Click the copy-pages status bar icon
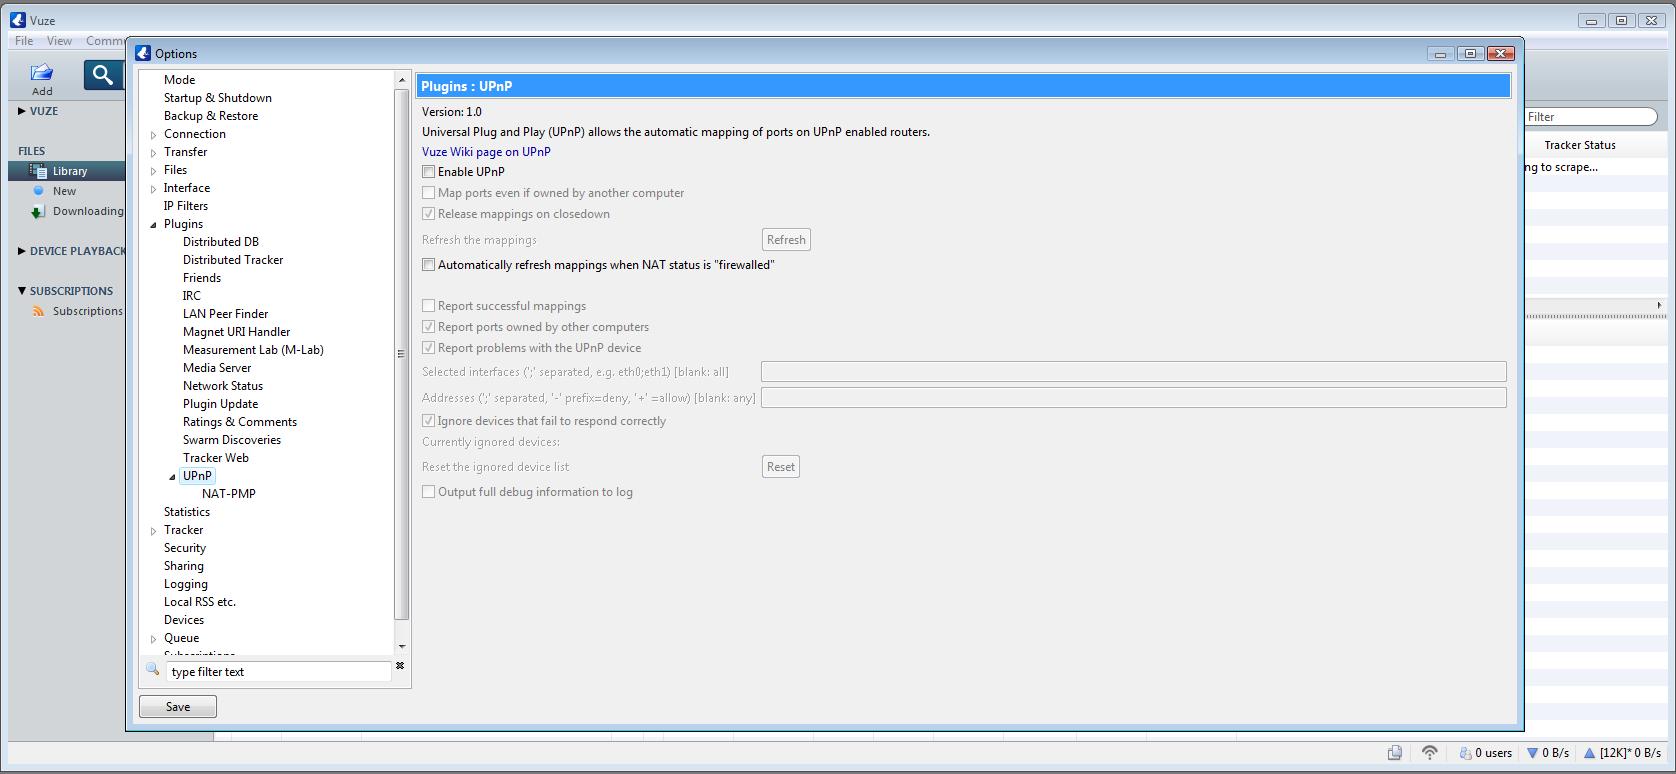1676x774 pixels. [x=1394, y=753]
